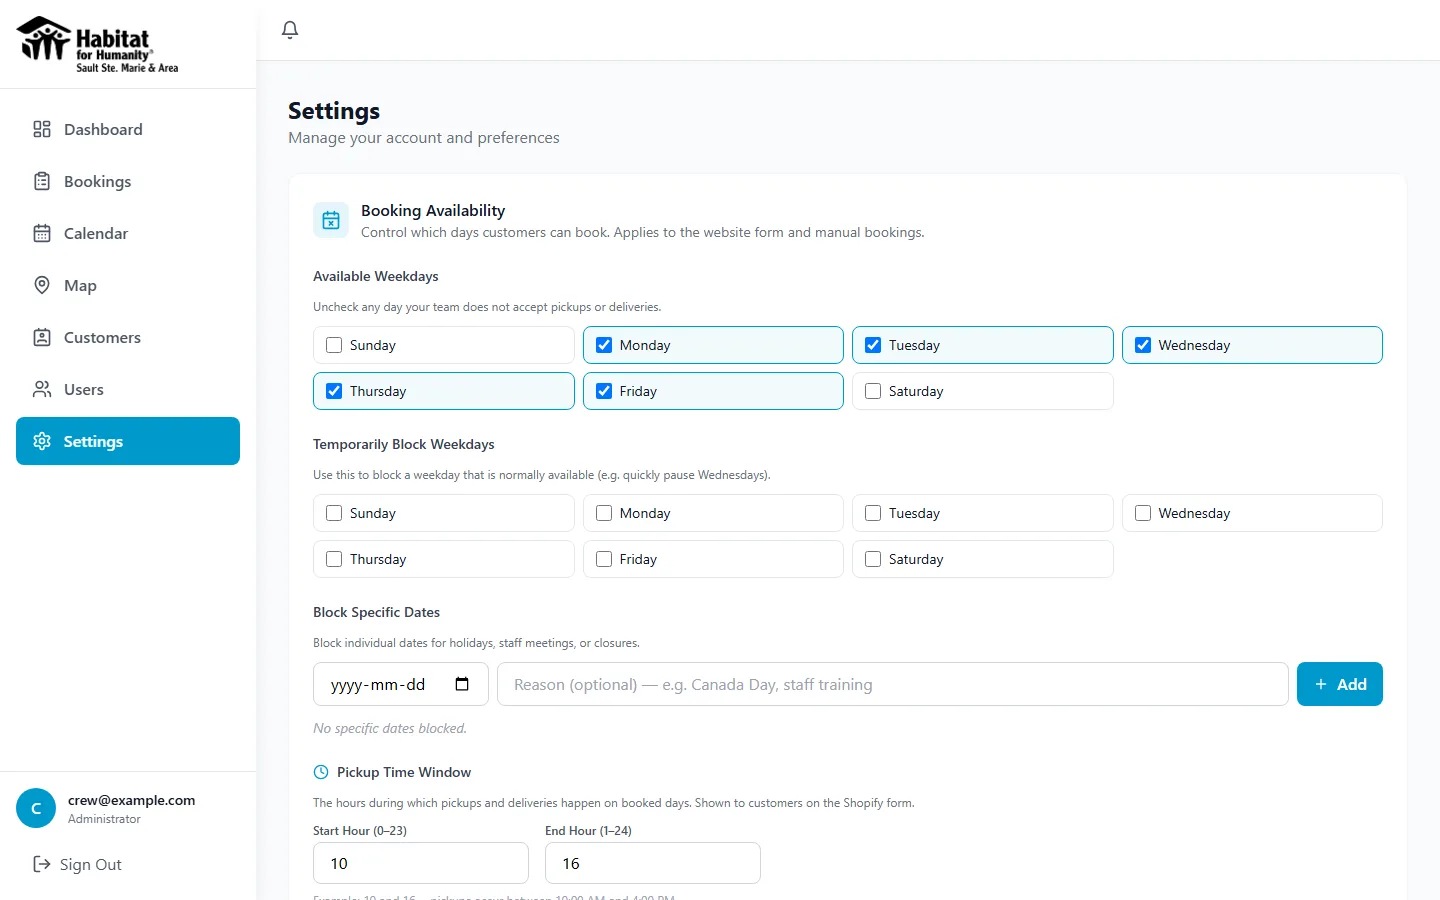
Task: Click the Habitat for Humanity logo
Action: pos(98,44)
